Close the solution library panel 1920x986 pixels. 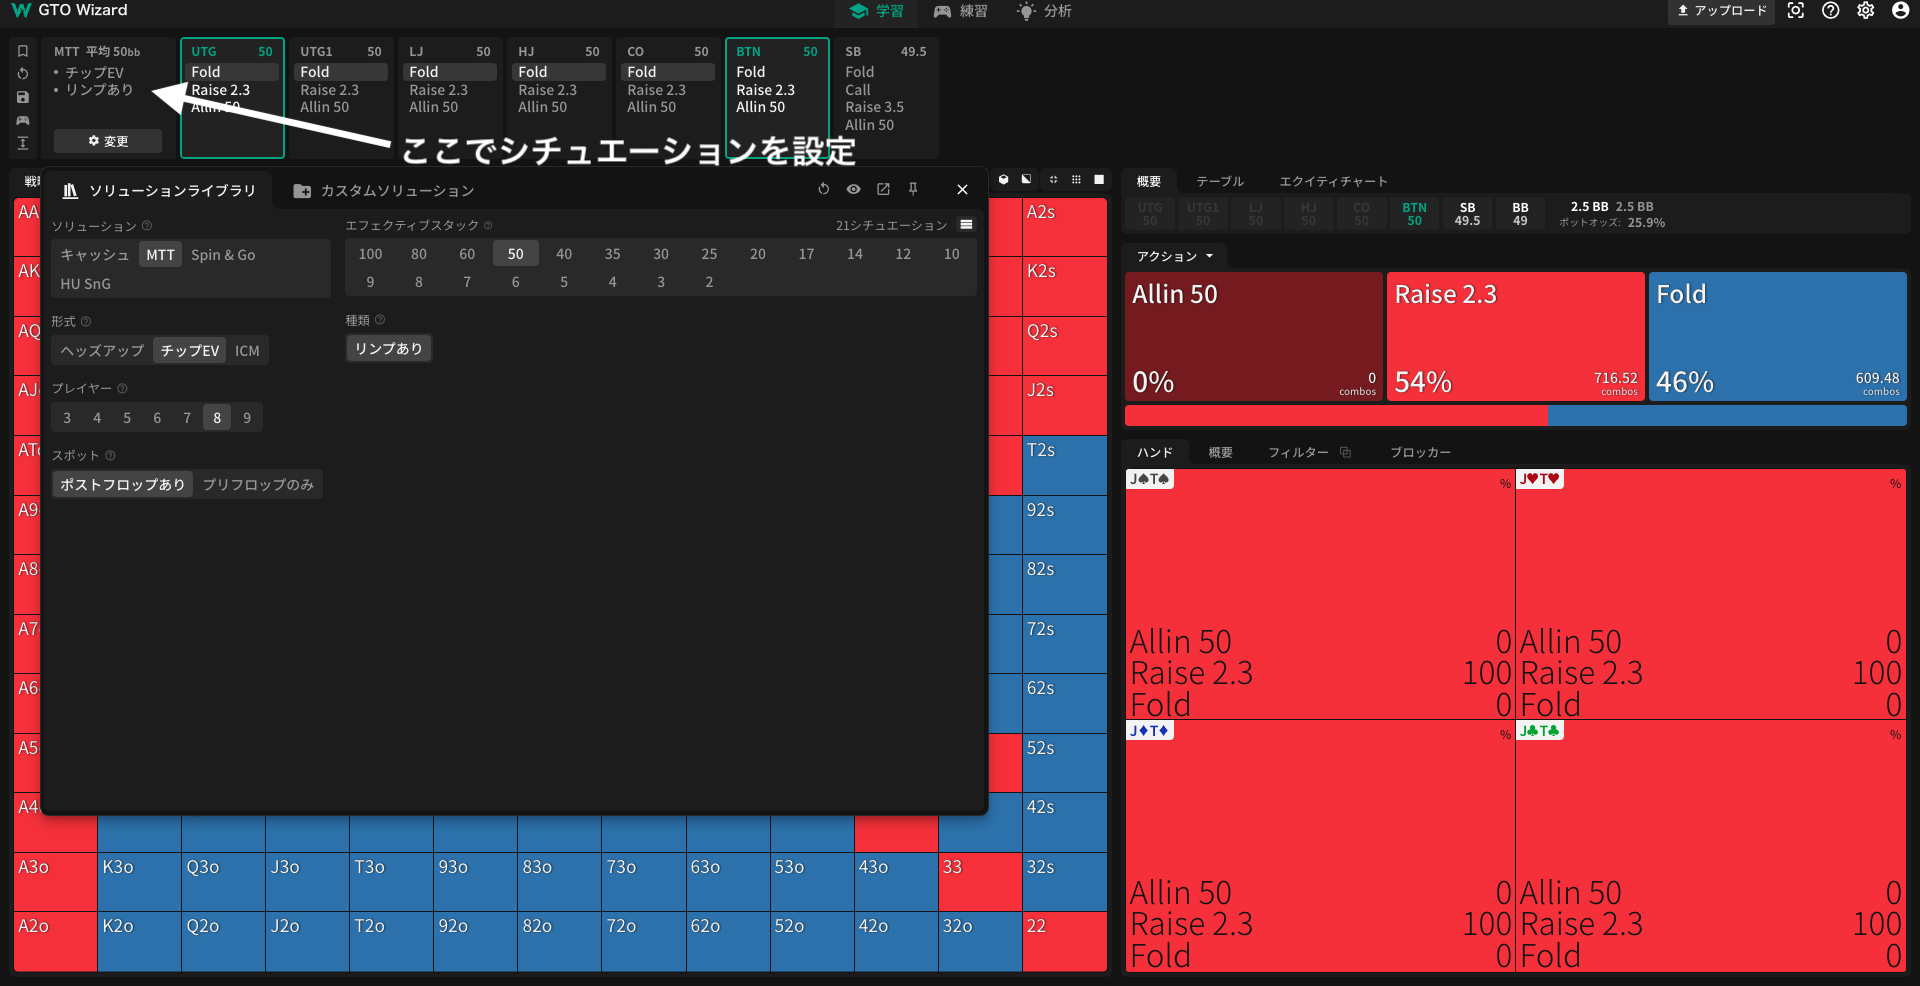962,189
